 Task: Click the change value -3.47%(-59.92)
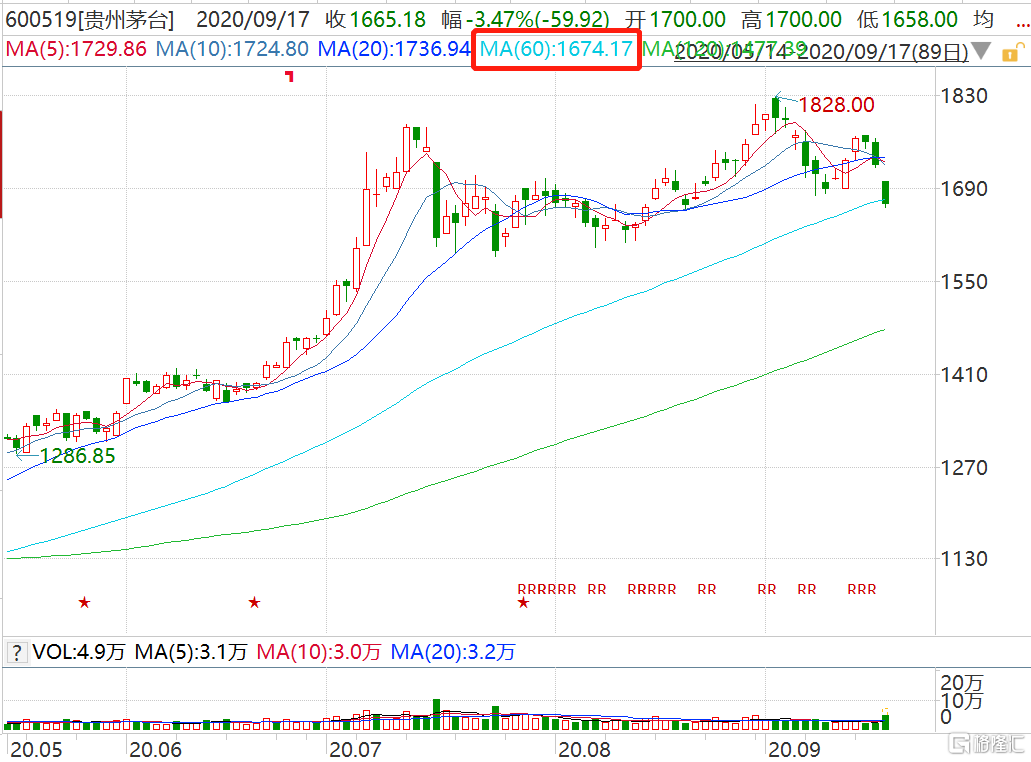(537, 19)
